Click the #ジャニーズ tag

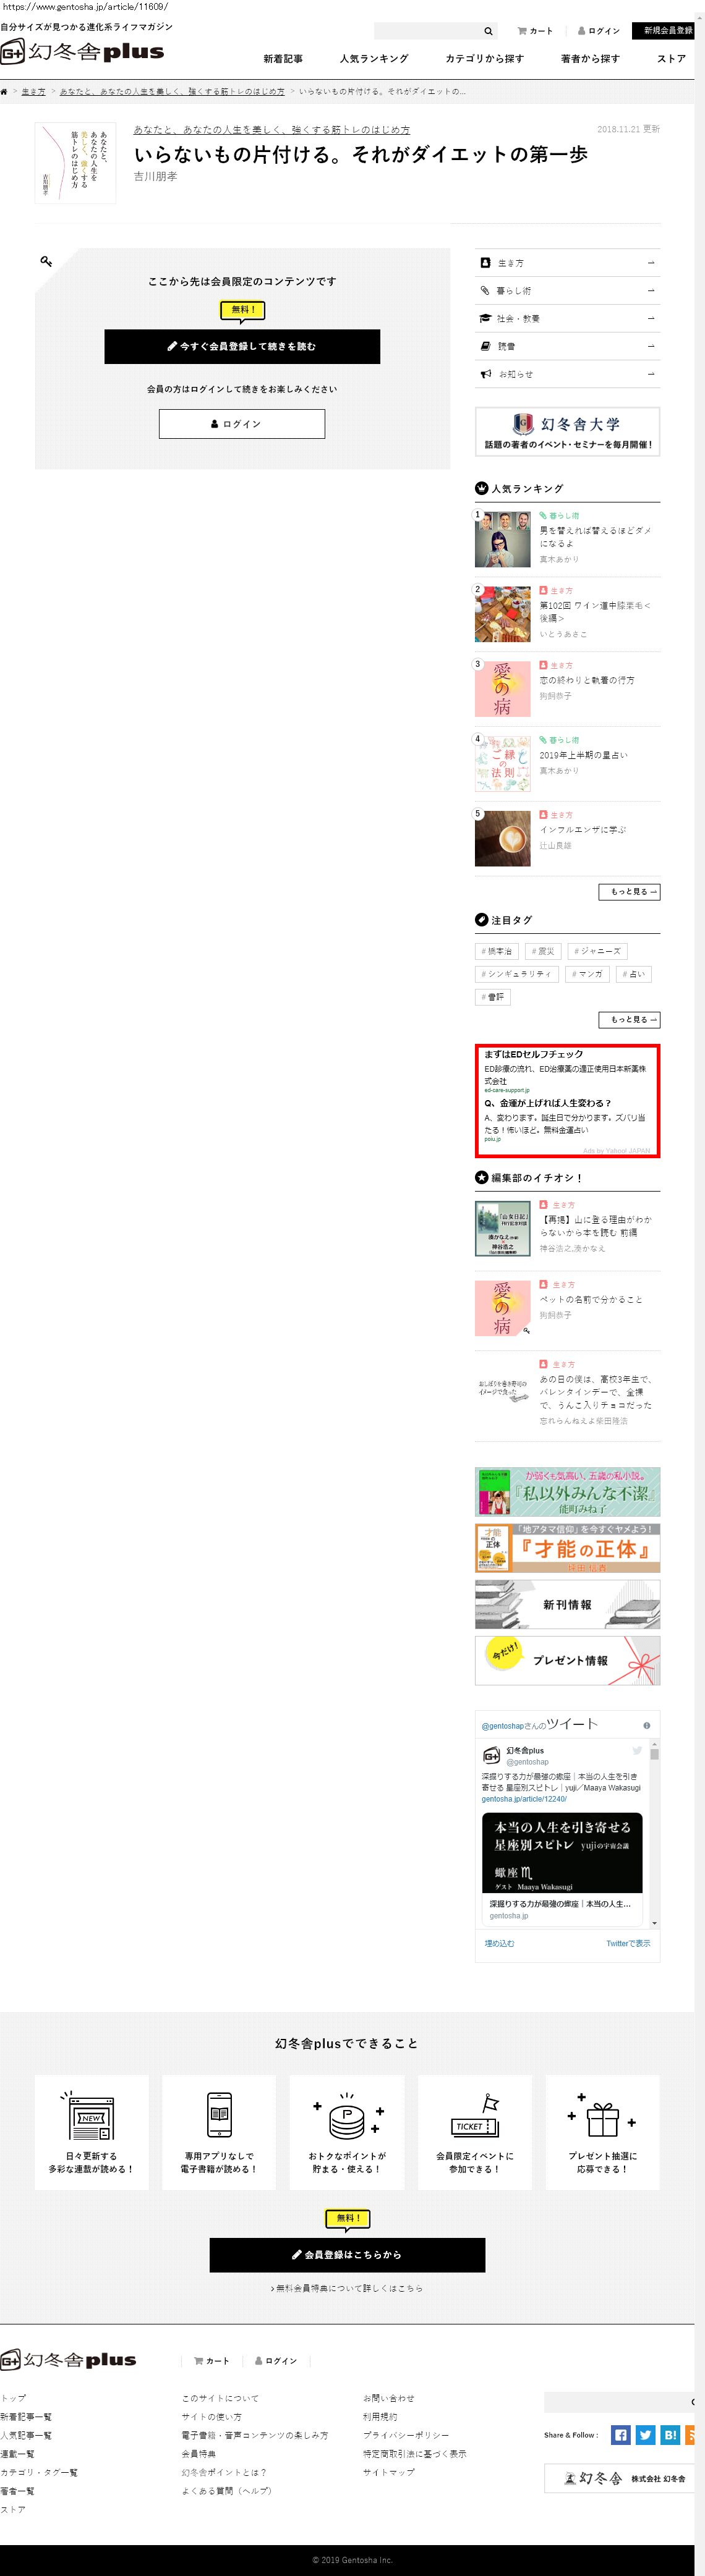tap(598, 951)
